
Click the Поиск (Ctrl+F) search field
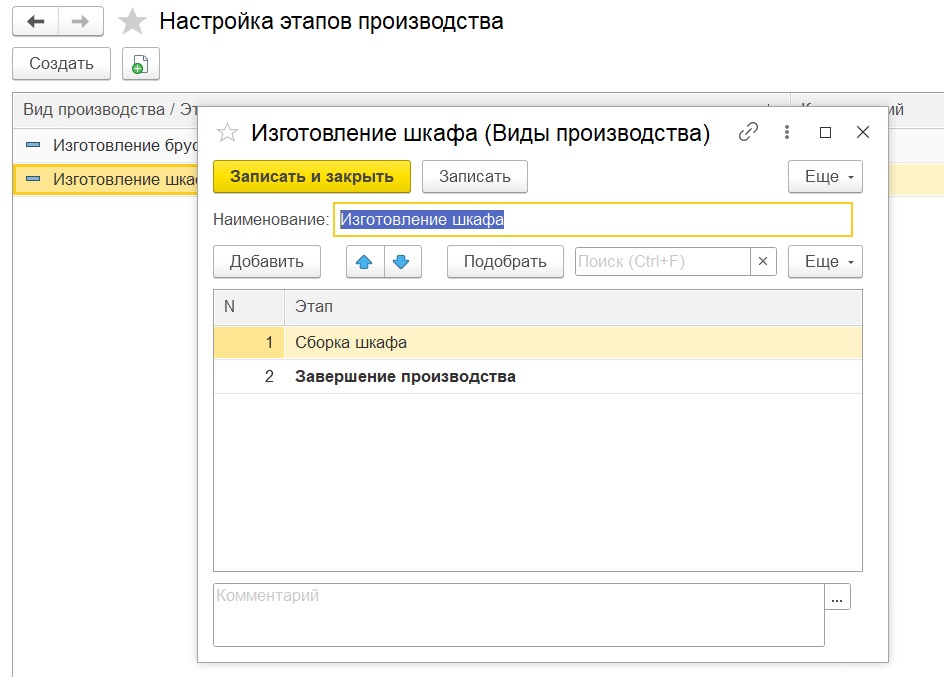point(663,262)
